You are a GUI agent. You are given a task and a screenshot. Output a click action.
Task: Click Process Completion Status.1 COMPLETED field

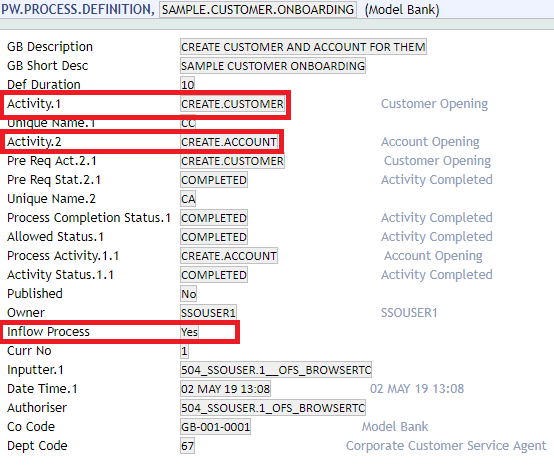(x=214, y=218)
